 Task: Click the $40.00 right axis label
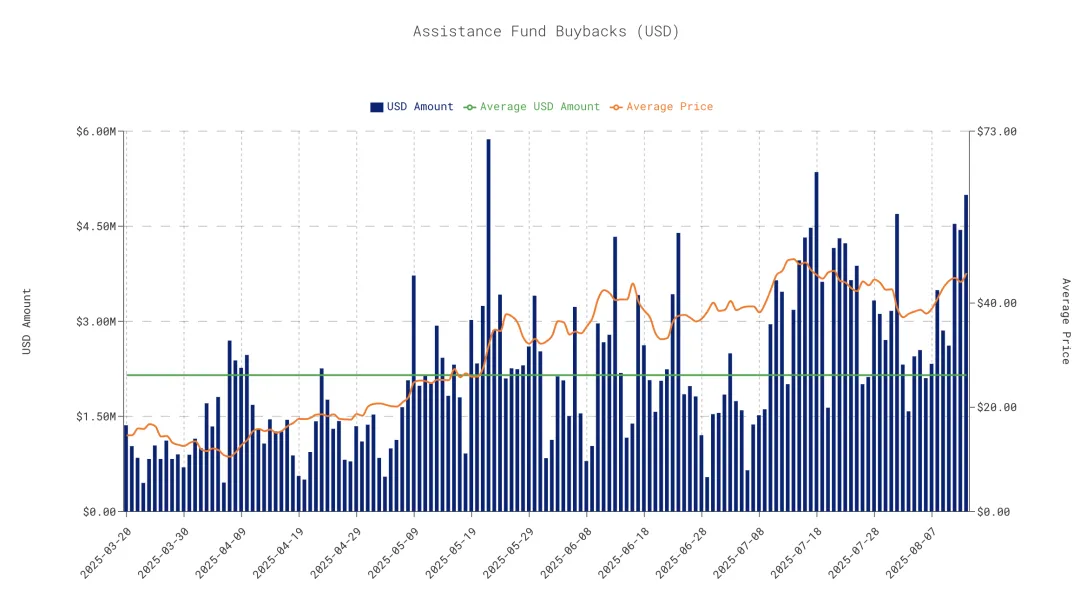coord(997,303)
